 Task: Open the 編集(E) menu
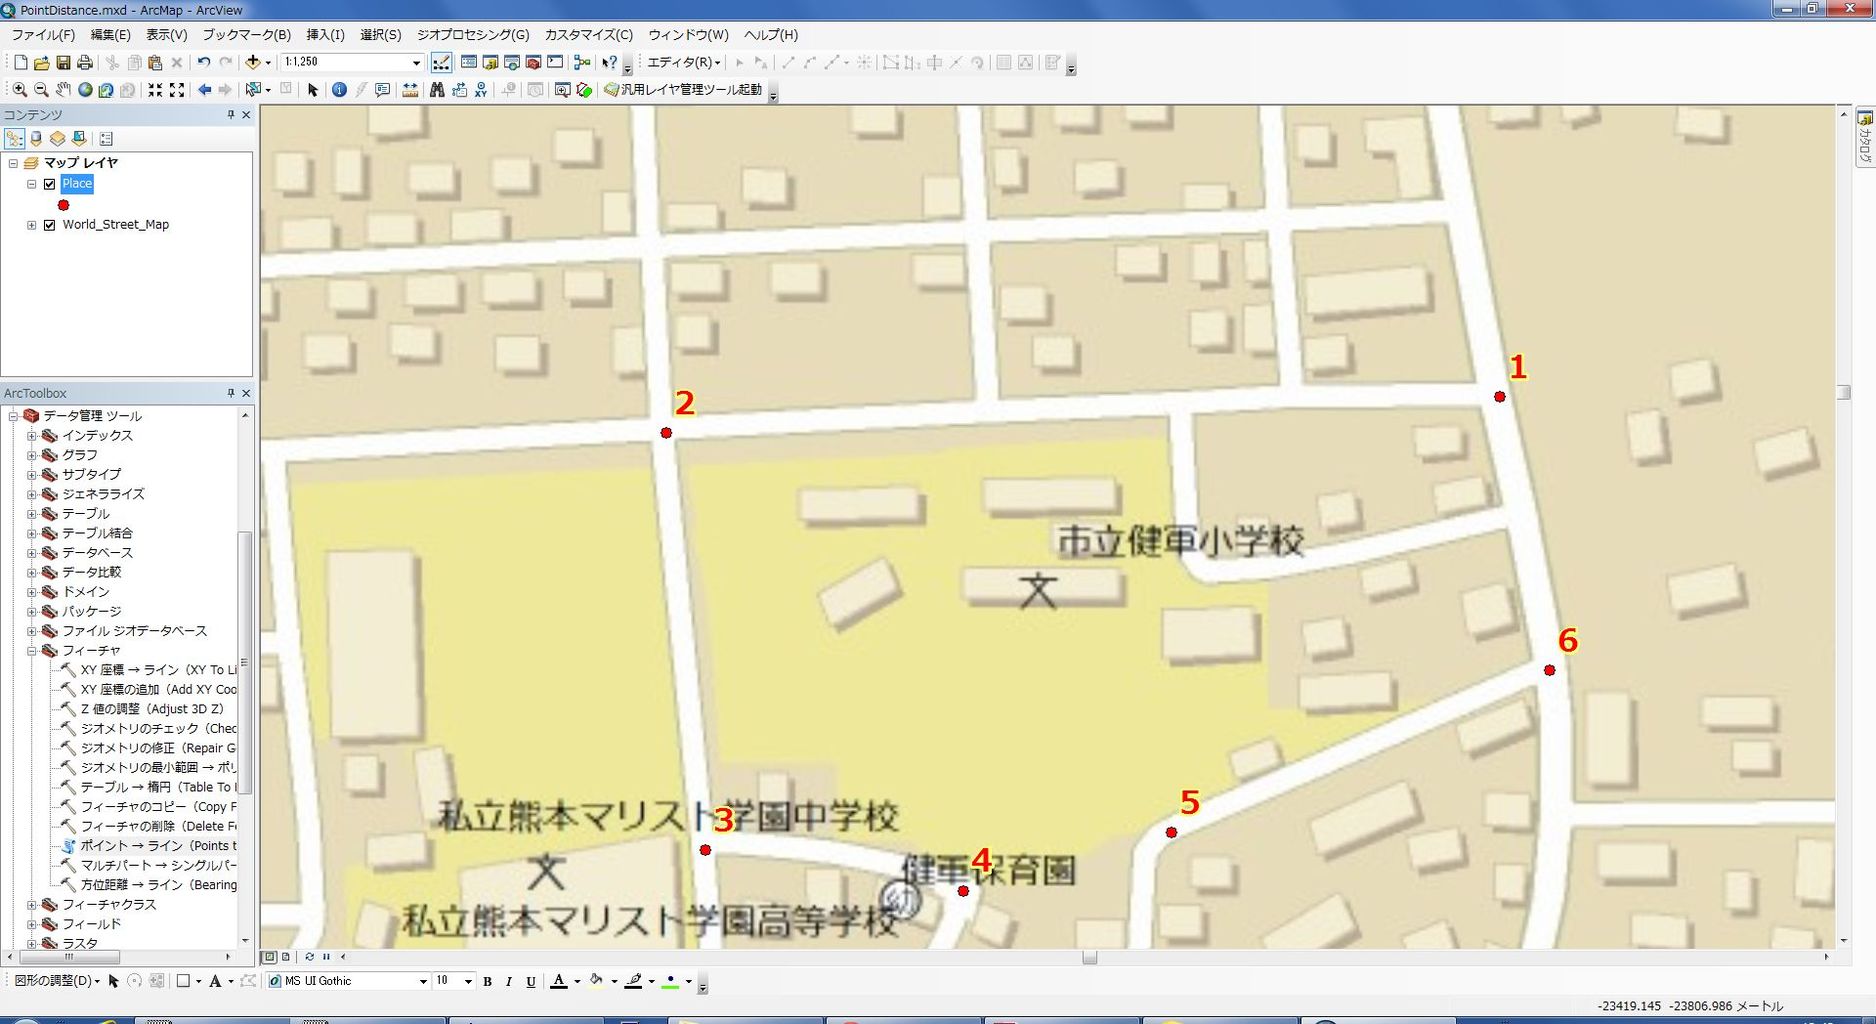point(111,35)
